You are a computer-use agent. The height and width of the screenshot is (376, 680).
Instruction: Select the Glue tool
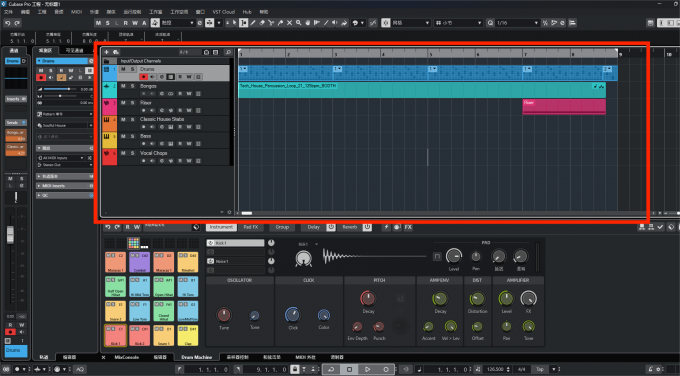[280, 23]
